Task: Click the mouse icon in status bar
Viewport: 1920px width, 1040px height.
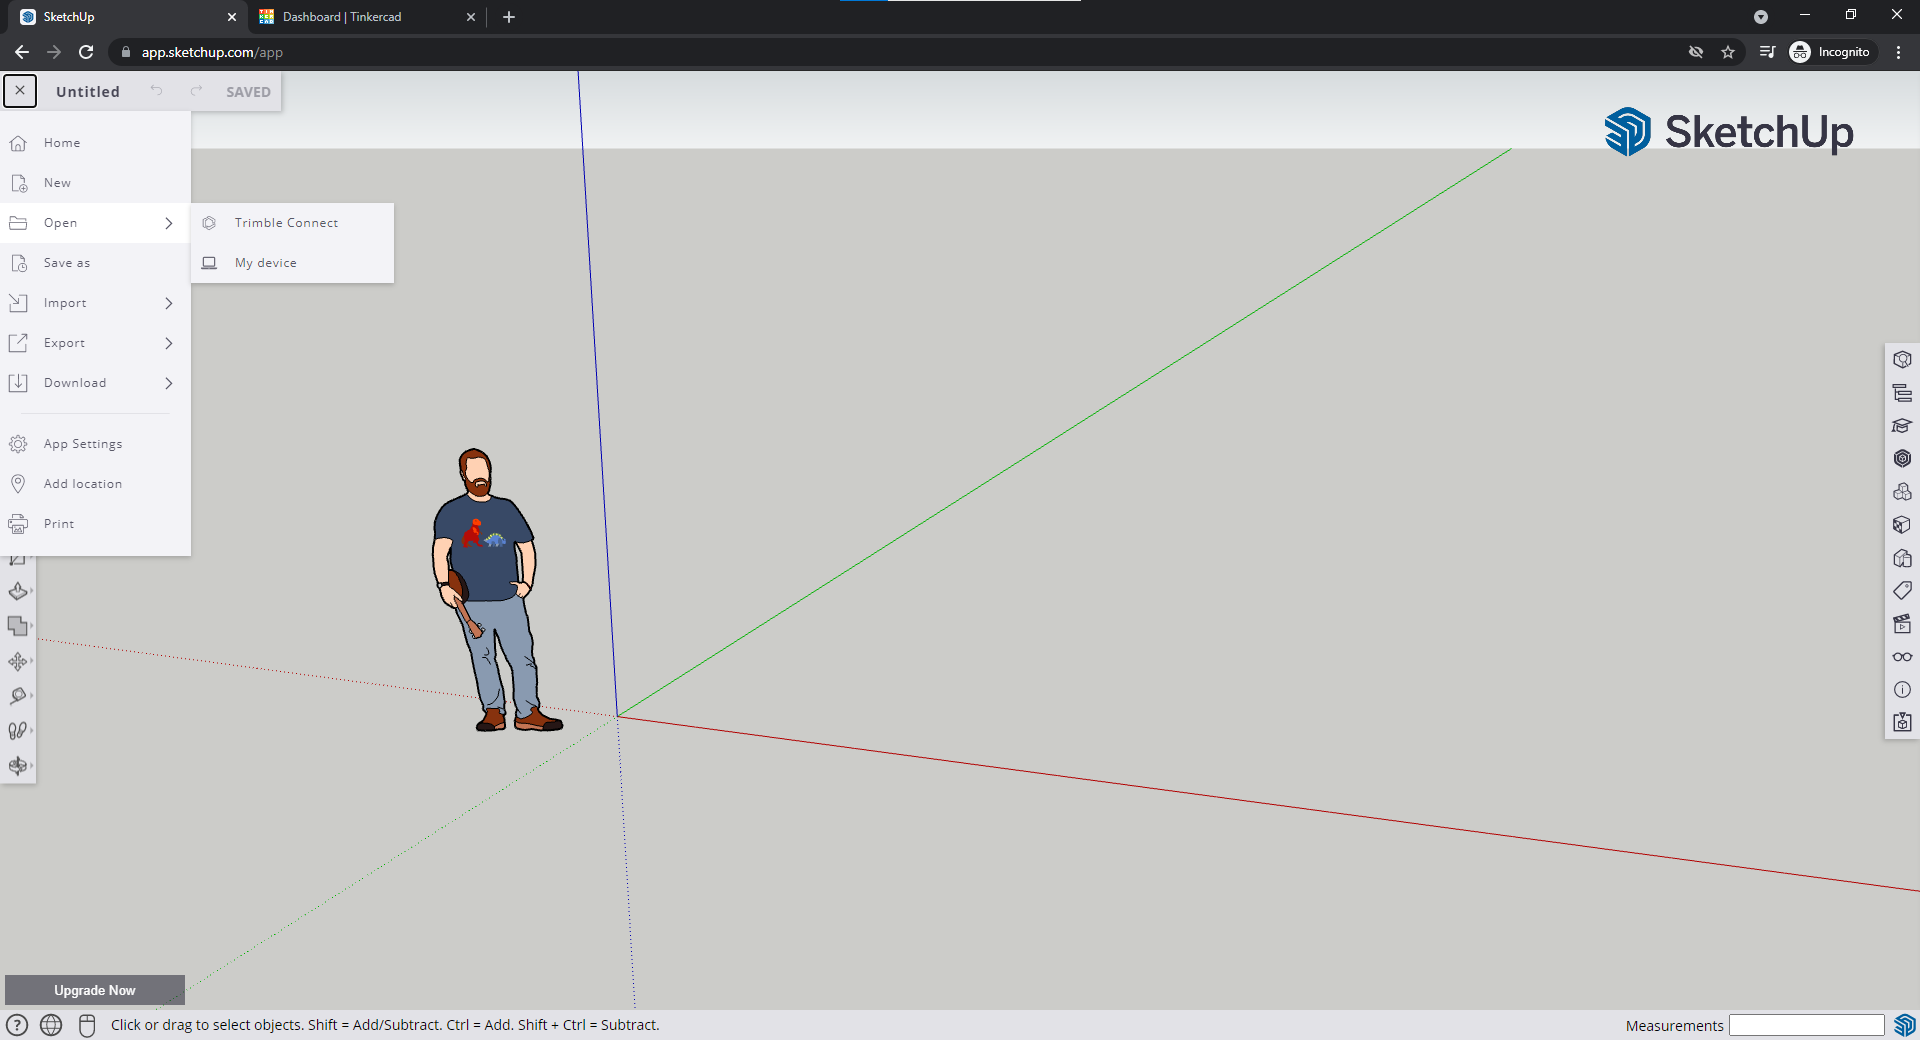Action: (87, 1025)
